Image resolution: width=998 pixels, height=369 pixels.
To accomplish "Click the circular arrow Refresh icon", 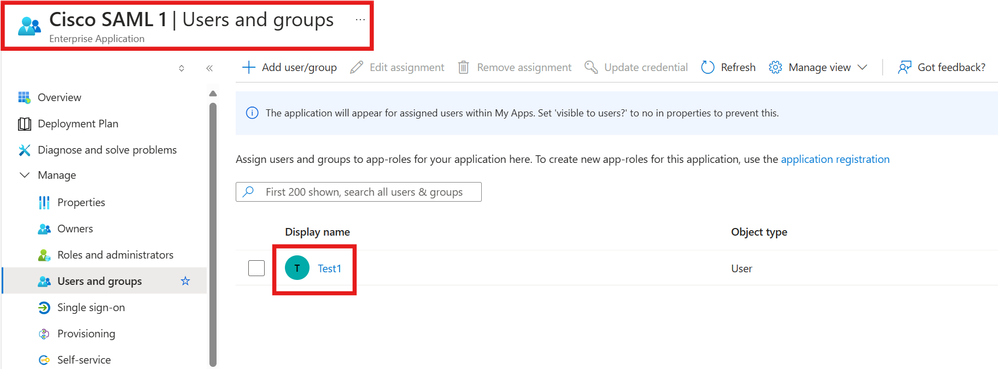I will [708, 67].
